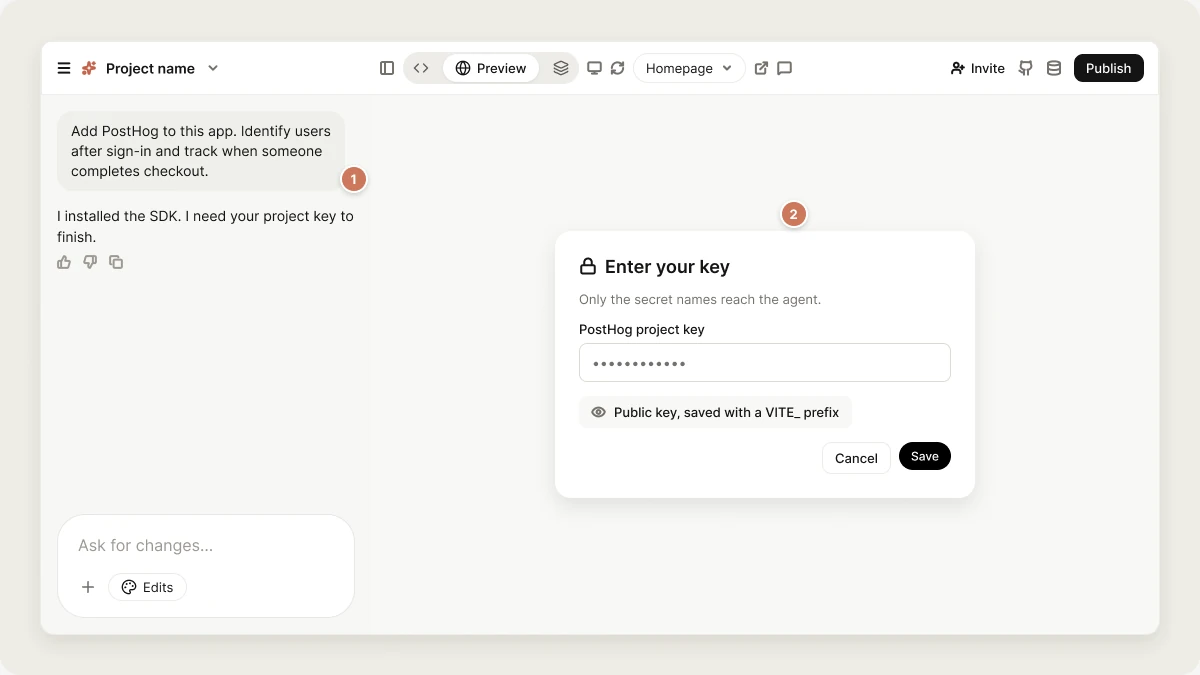This screenshot has height=675, width=1200.
Task: Open the GitHub integration icon
Action: click(x=1025, y=68)
